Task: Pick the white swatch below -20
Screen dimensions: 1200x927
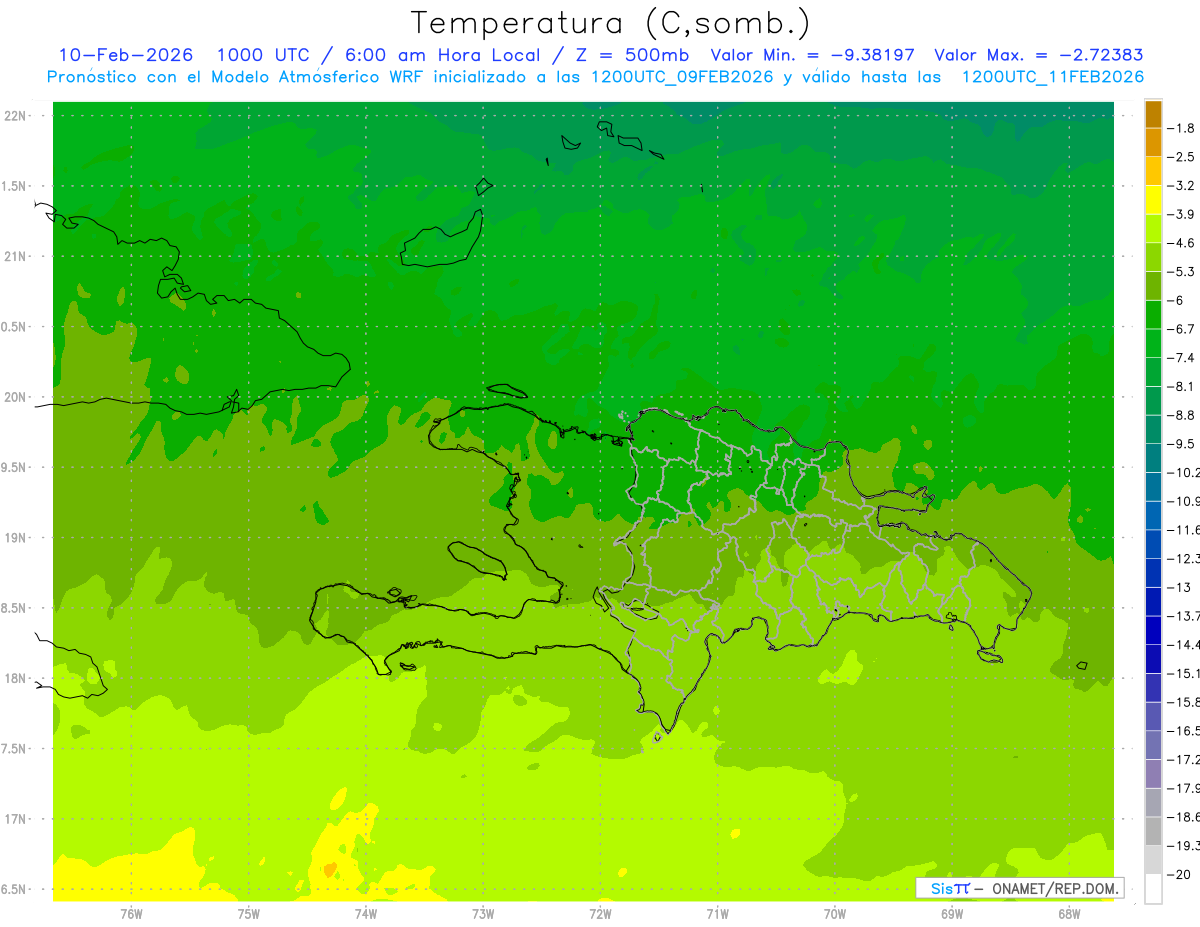Action: pos(1153,888)
